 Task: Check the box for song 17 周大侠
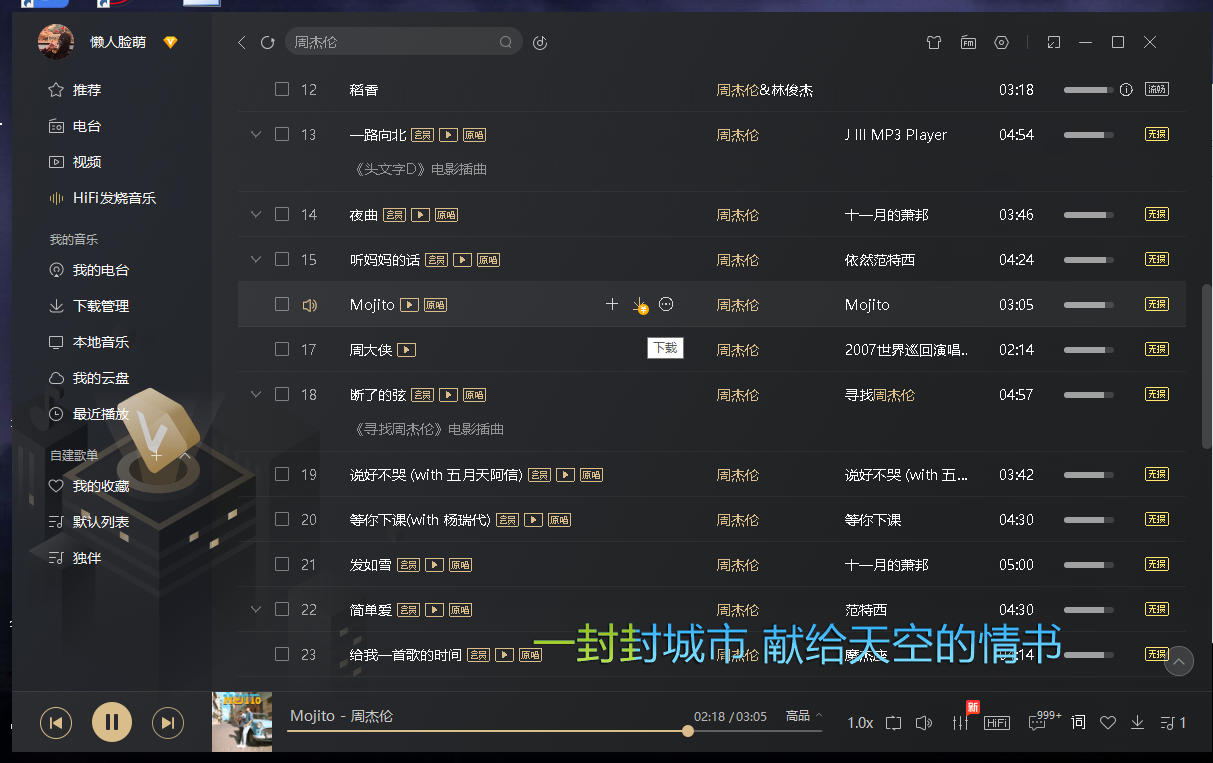282,349
